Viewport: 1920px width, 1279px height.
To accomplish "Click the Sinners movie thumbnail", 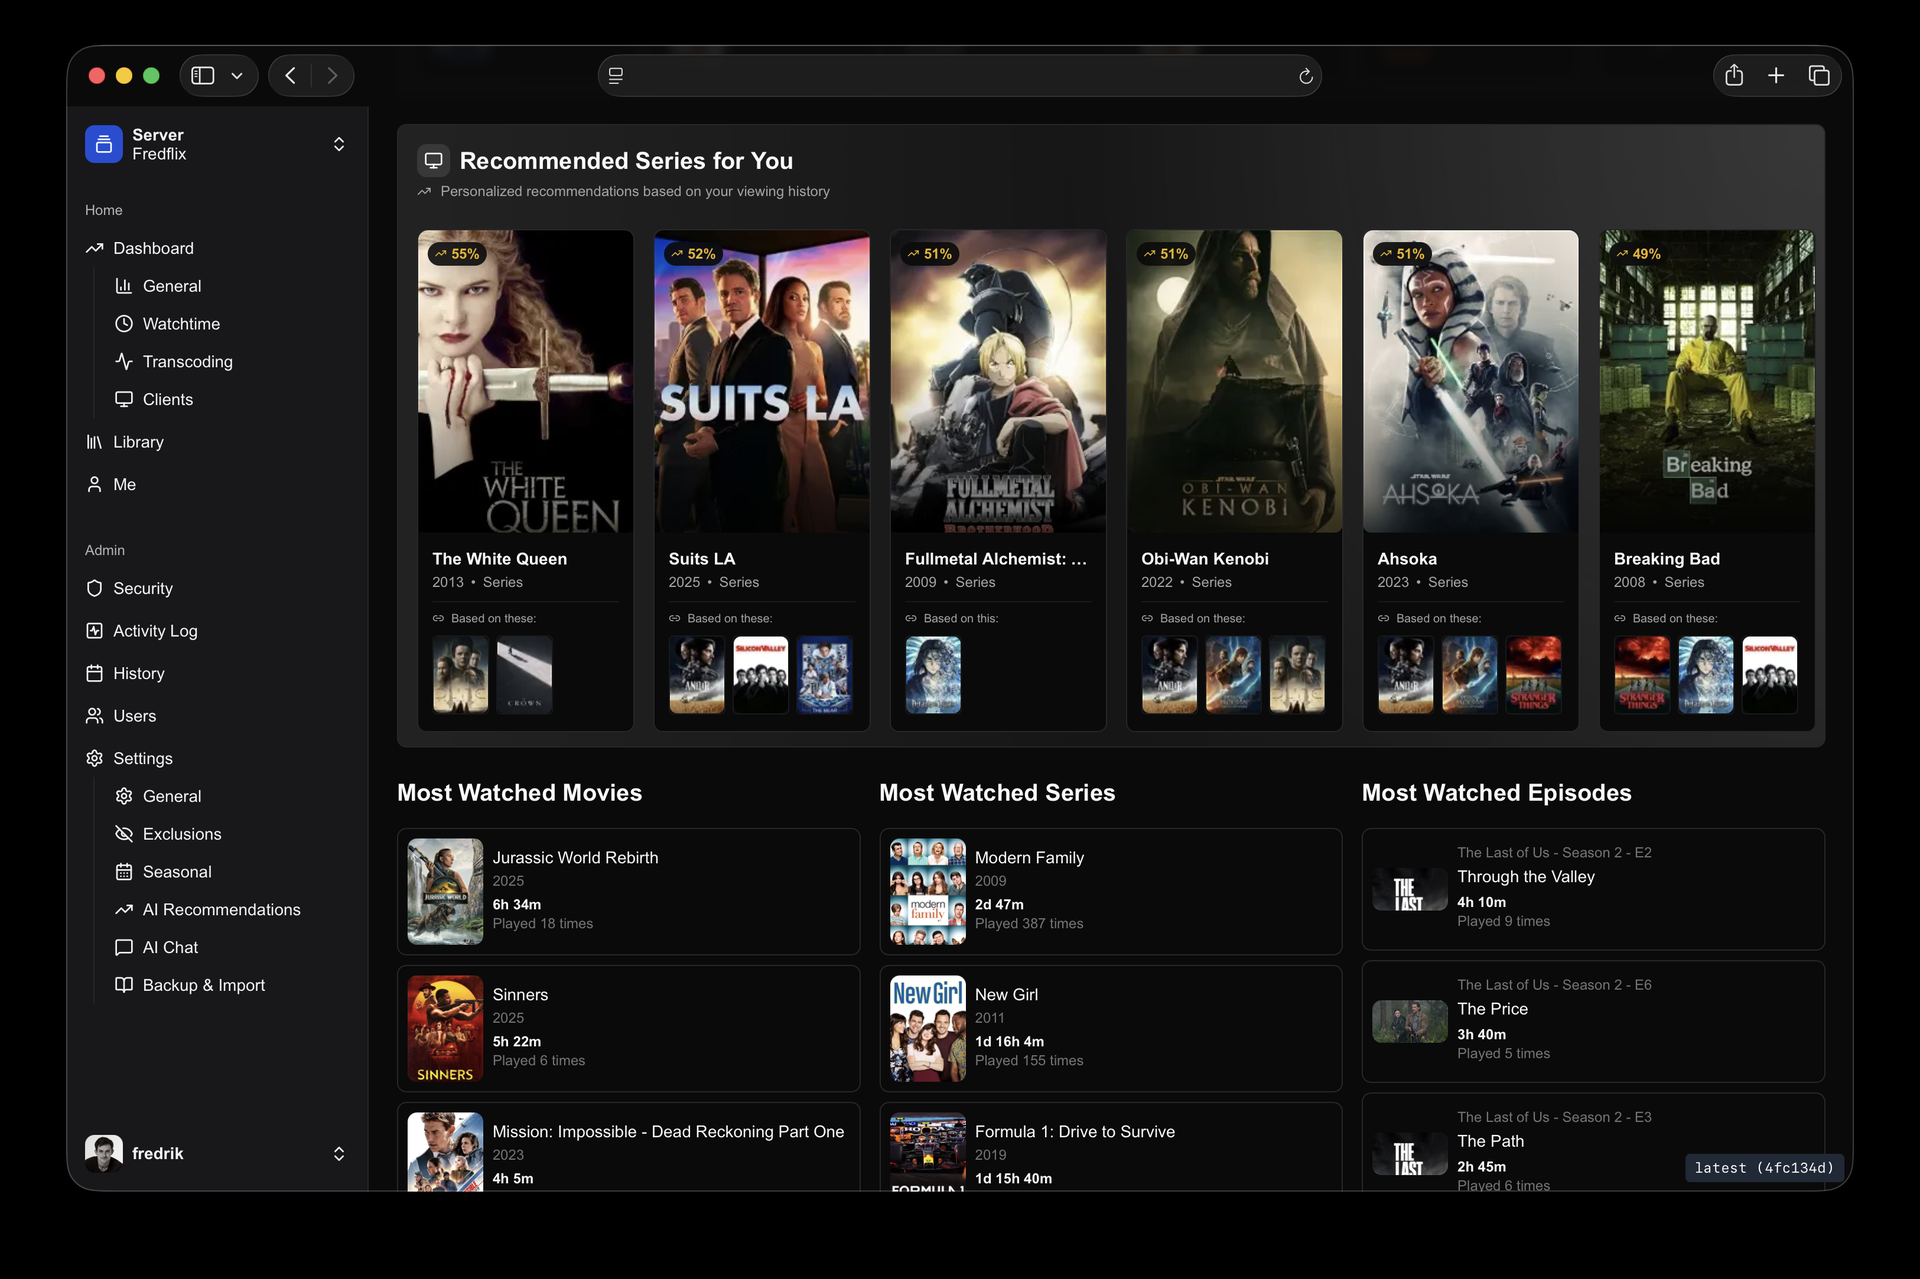I will (445, 1028).
